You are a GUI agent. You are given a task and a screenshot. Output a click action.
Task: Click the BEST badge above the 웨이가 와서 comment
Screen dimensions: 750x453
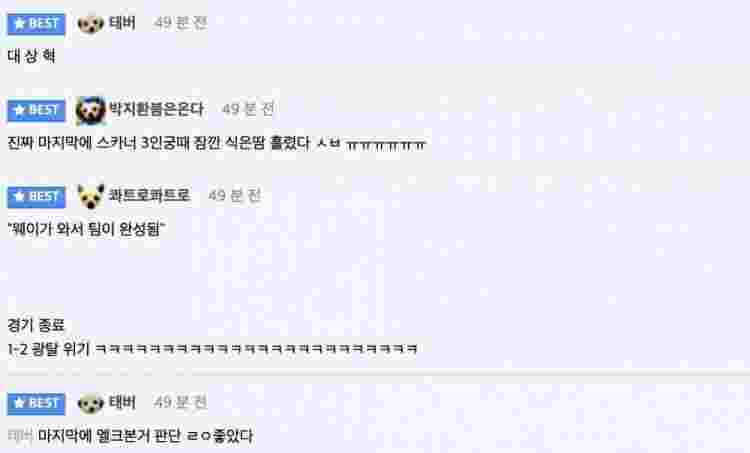pos(36,197)
